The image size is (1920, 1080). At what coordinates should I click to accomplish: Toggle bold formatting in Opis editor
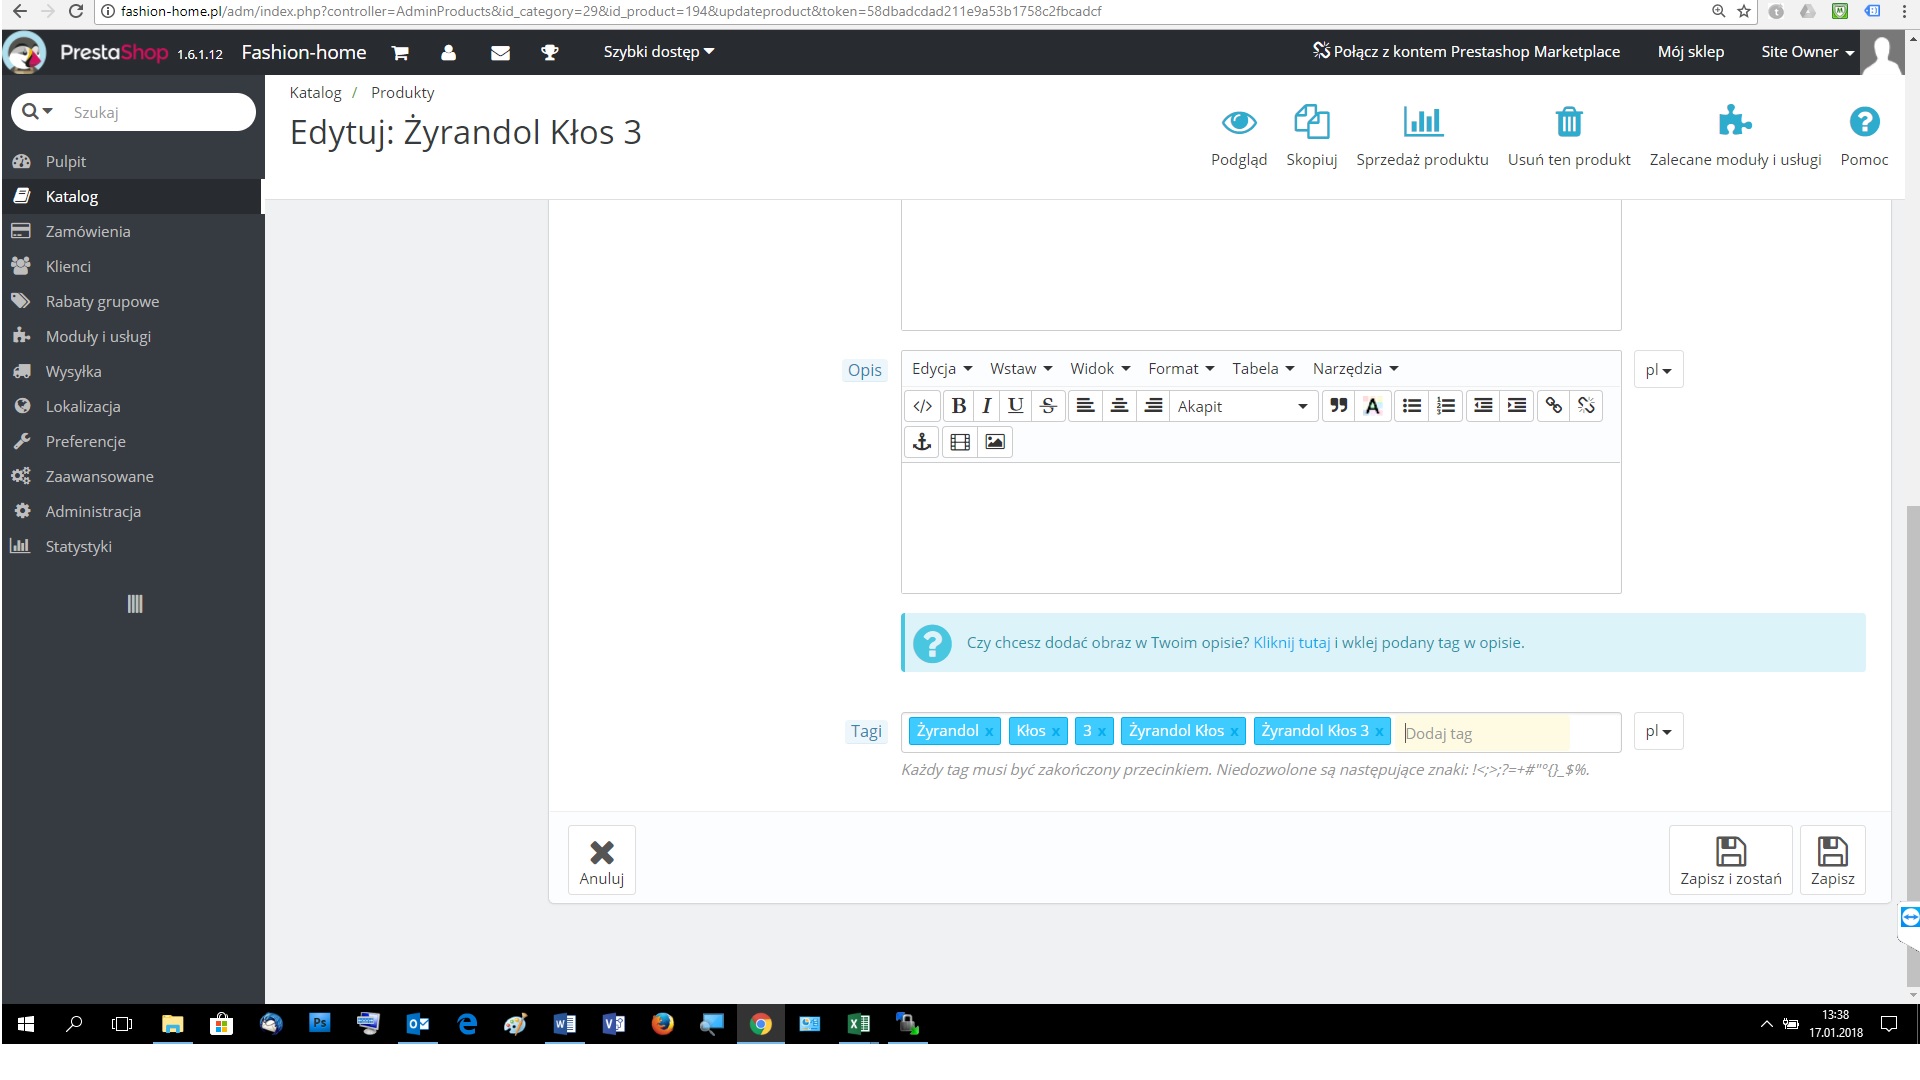click(x=958, y=406)
